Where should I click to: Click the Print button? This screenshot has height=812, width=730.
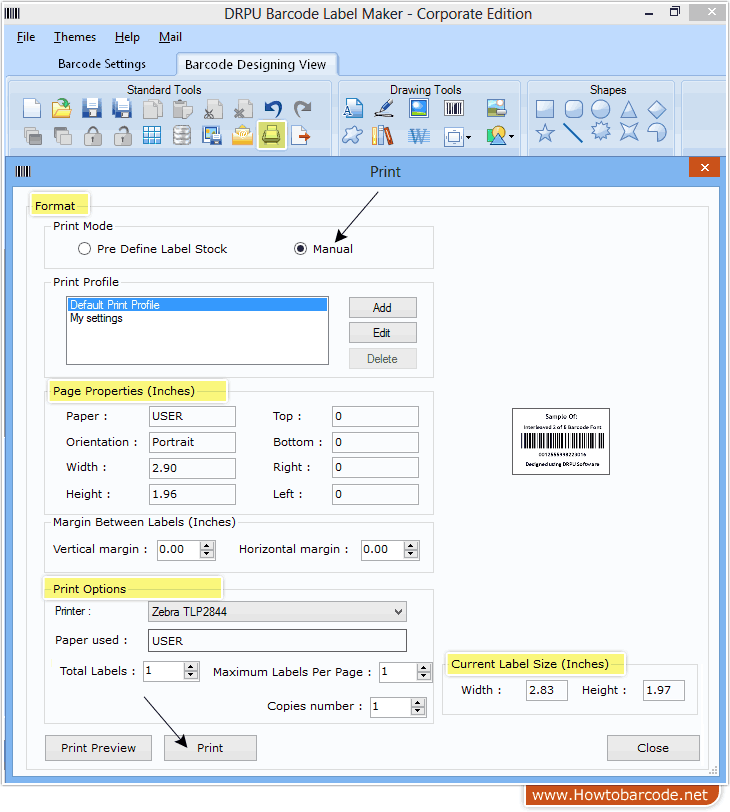210,748
